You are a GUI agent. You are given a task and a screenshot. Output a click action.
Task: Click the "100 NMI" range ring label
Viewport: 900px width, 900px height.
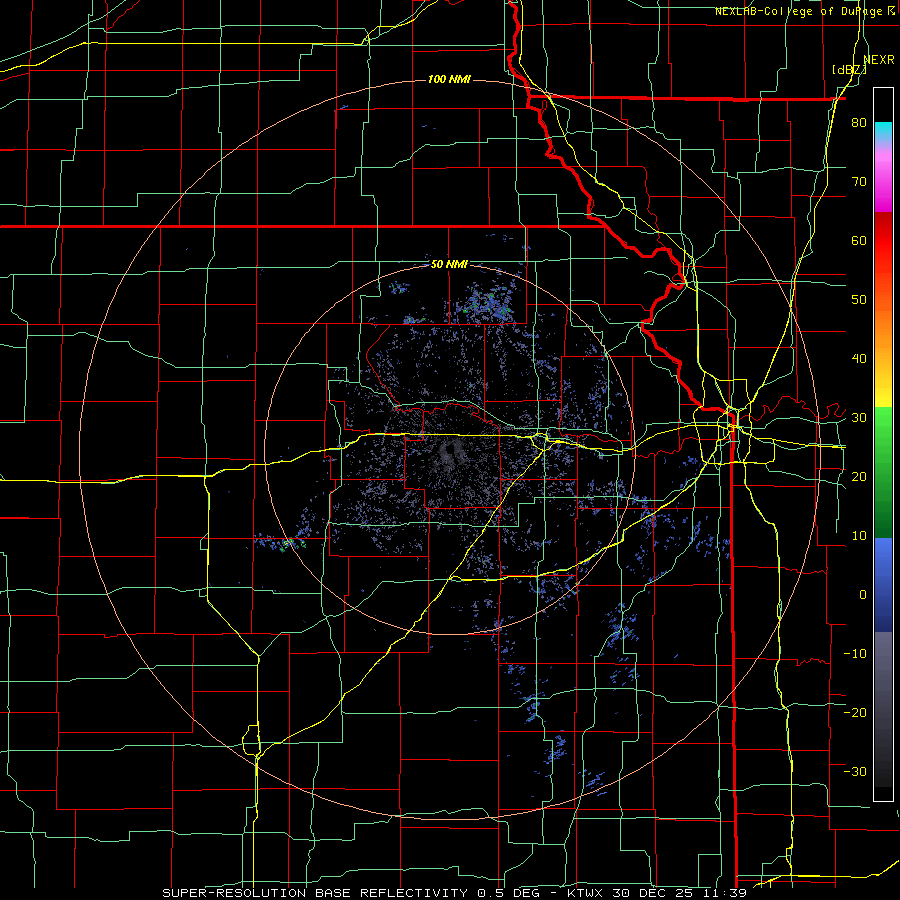(x=449, y=79)
